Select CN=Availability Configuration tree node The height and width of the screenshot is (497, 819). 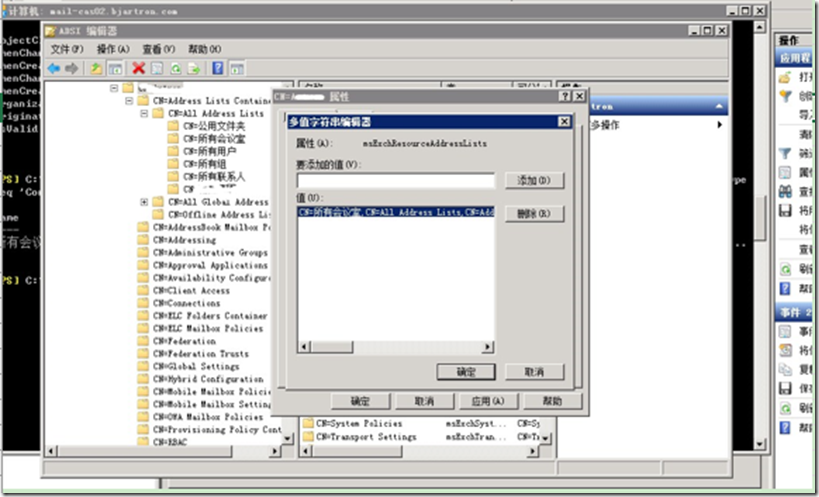[x=212, y=278]
